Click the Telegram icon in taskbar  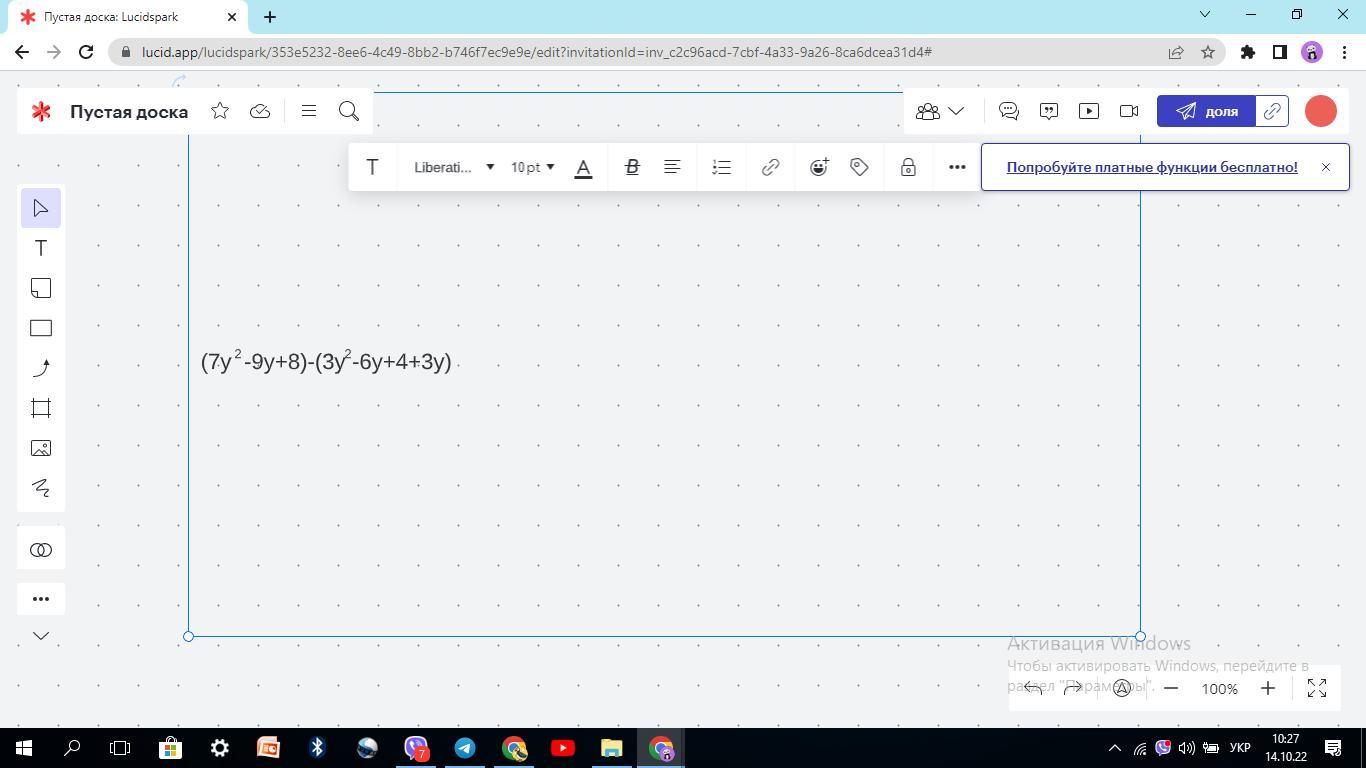465,748
